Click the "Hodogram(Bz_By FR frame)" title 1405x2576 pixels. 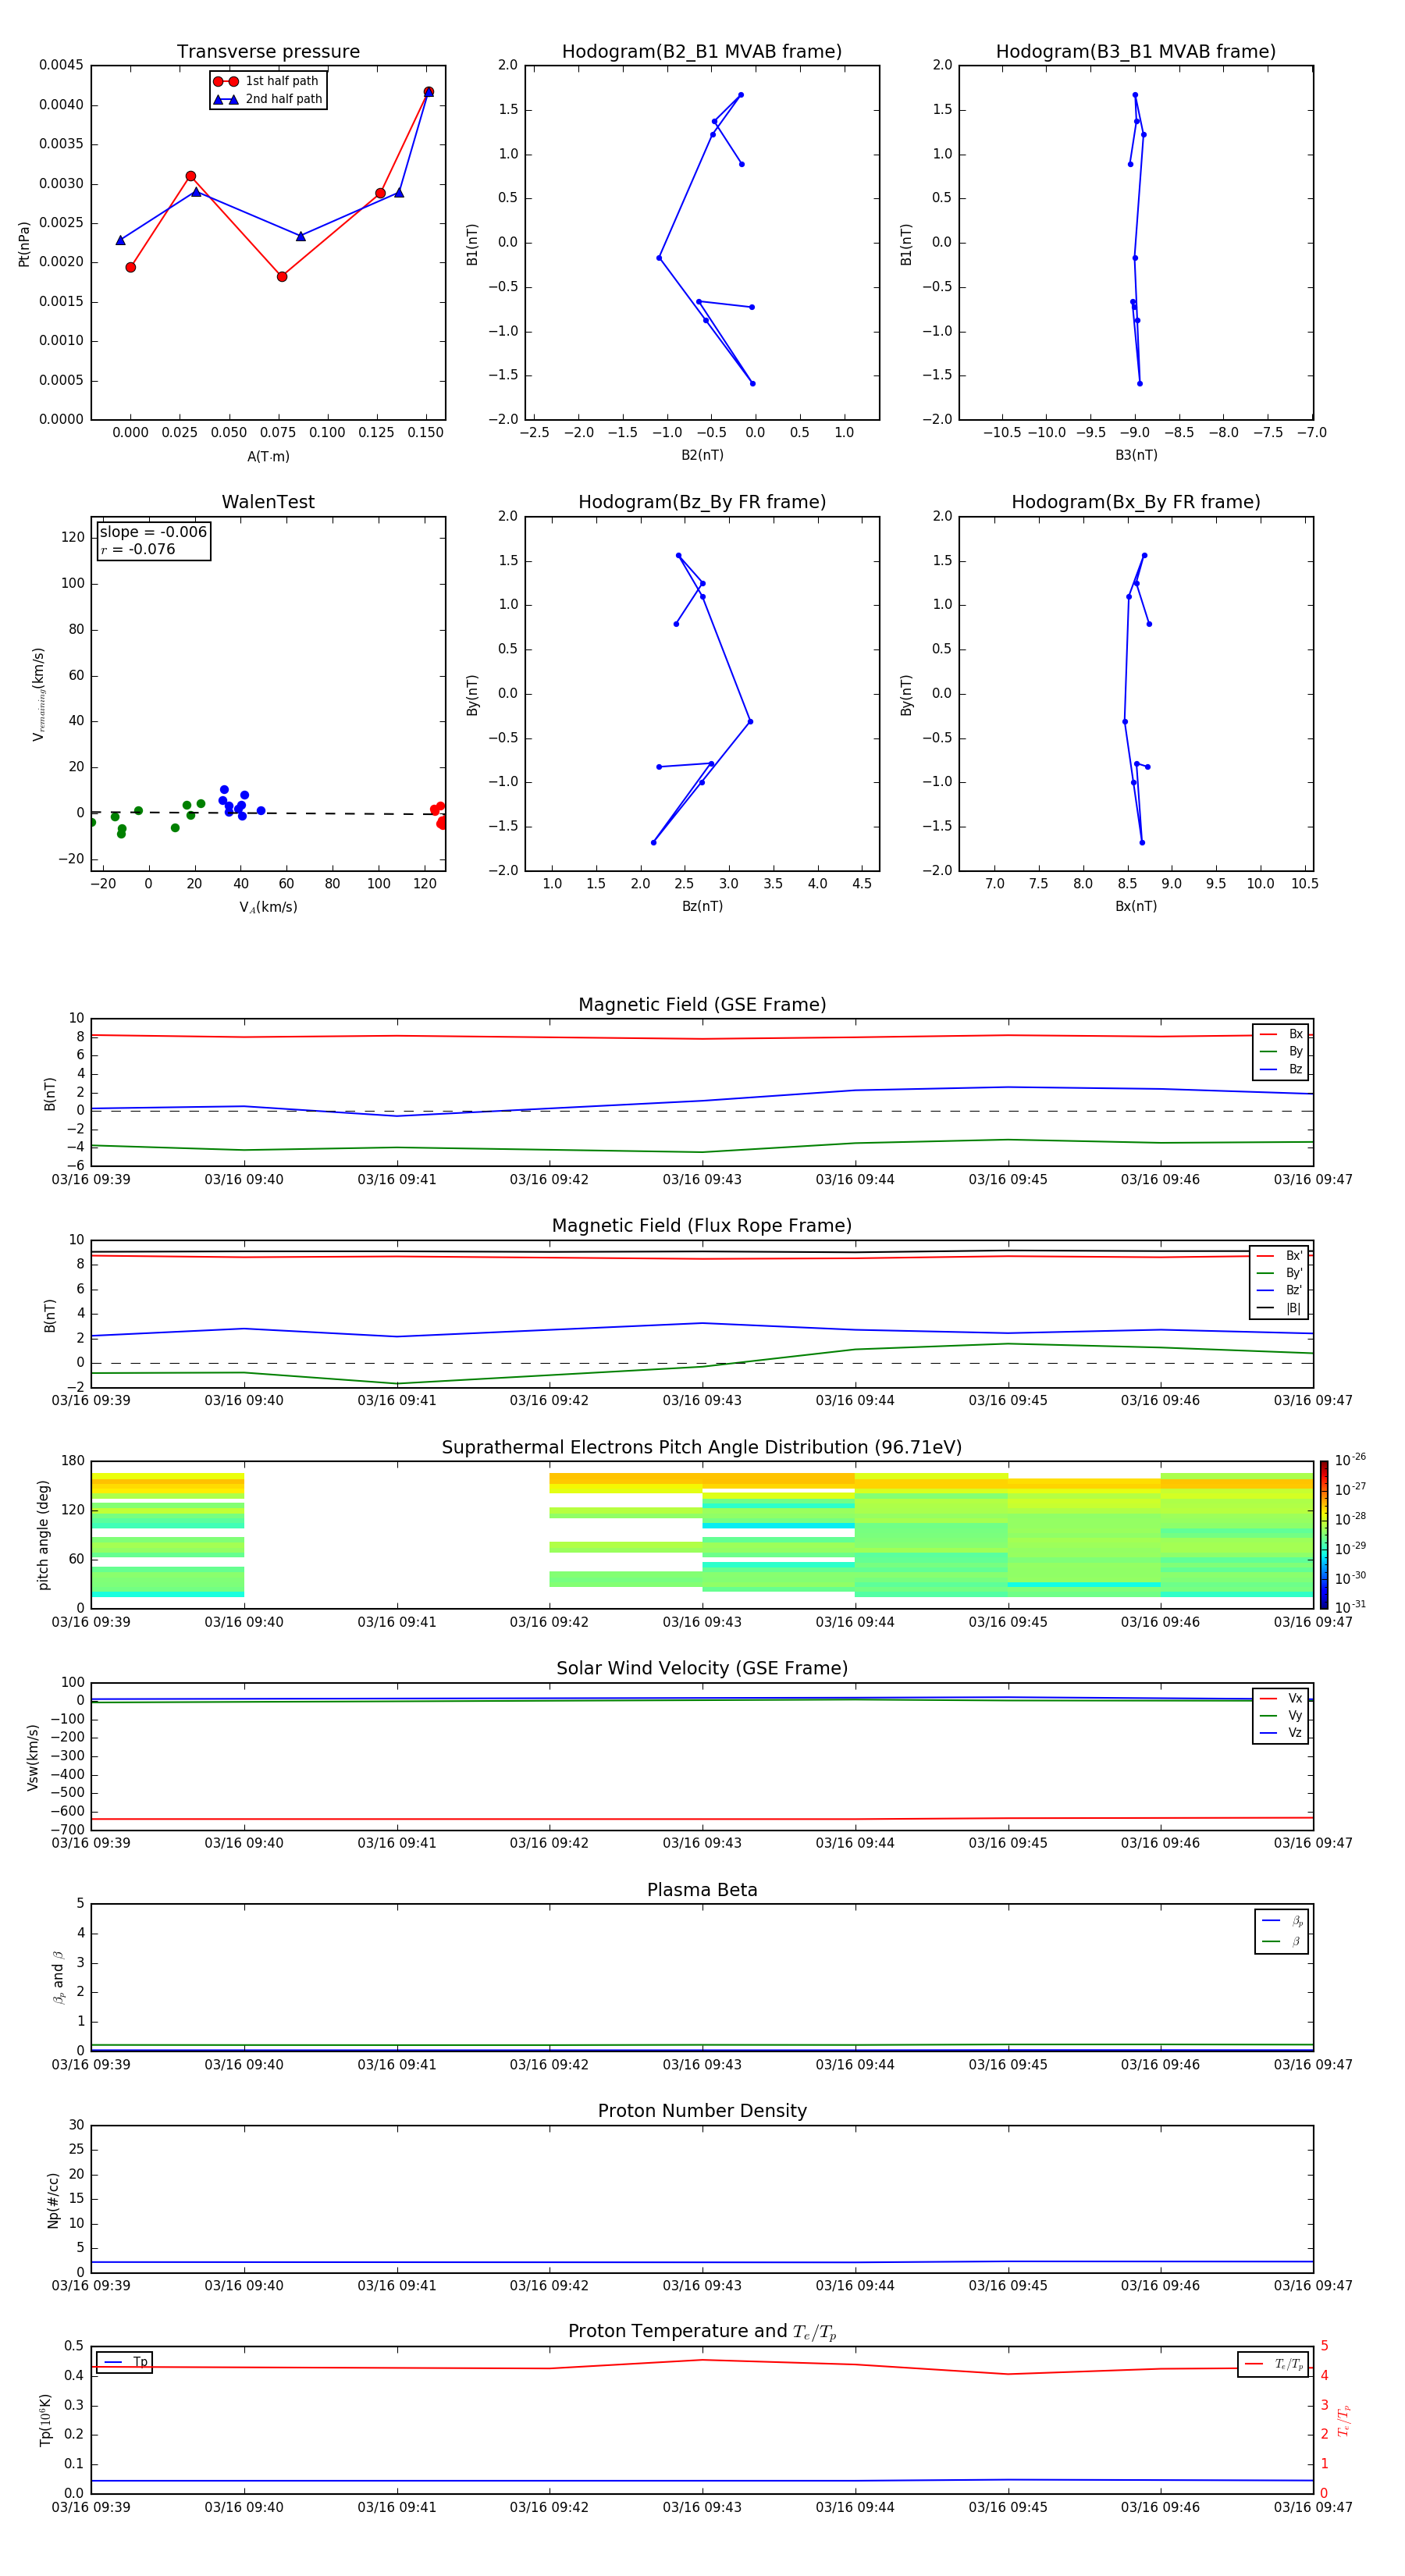pos(702,502)
